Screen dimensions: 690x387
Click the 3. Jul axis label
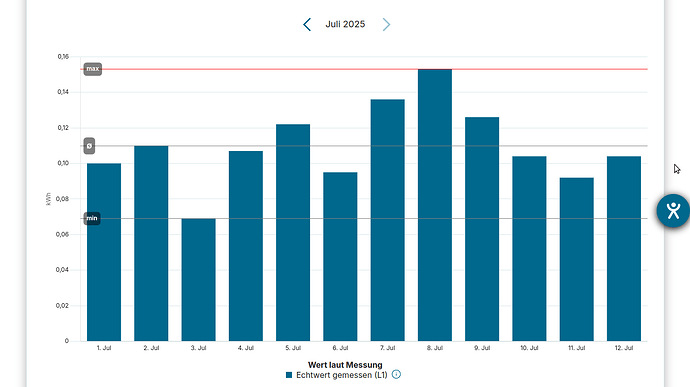(x=198, y=348)
